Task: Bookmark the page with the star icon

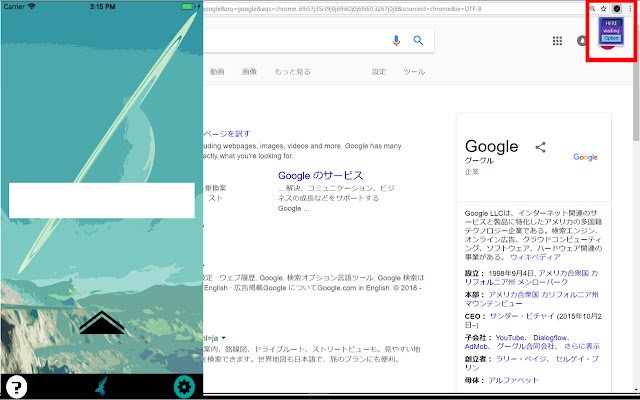Action: point(603,9)
